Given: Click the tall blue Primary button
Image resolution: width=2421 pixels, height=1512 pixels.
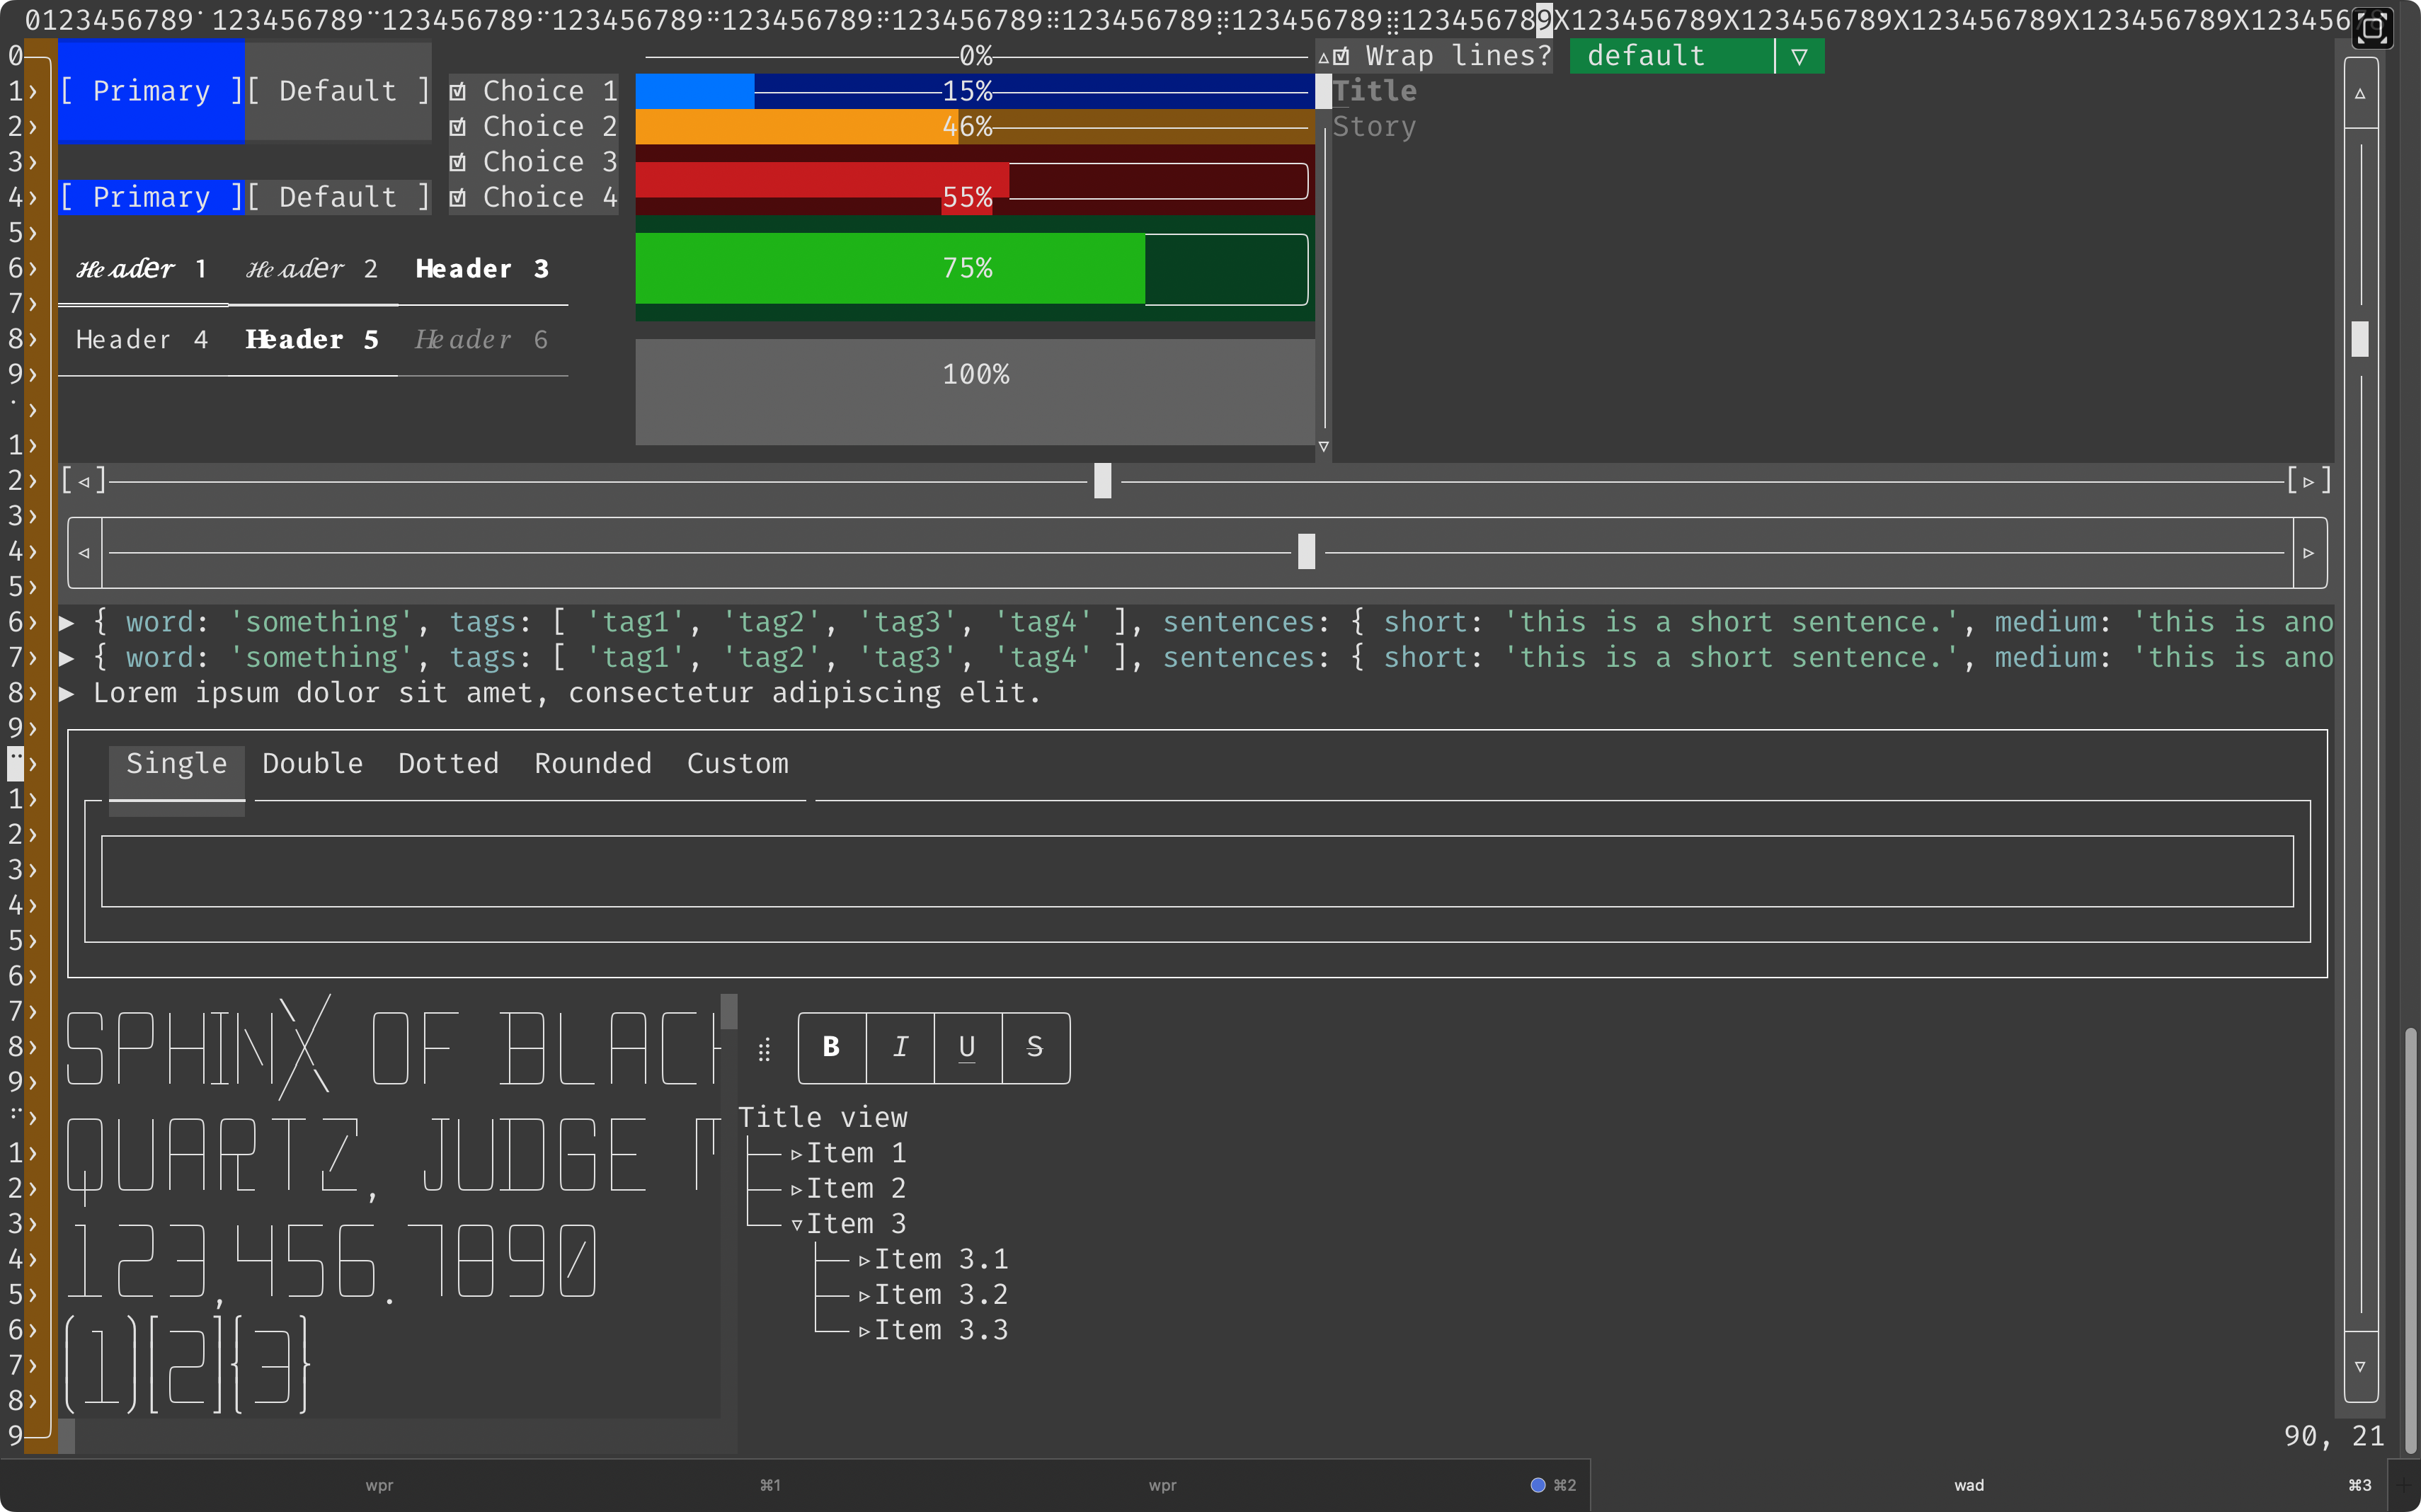Looking at the screenshot, I should tap(151, 92).
